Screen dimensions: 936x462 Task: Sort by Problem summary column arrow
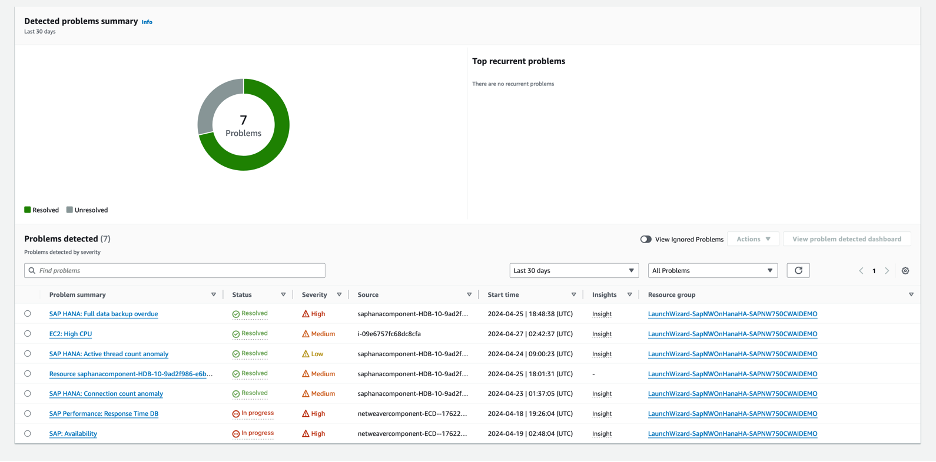(214, 295)
